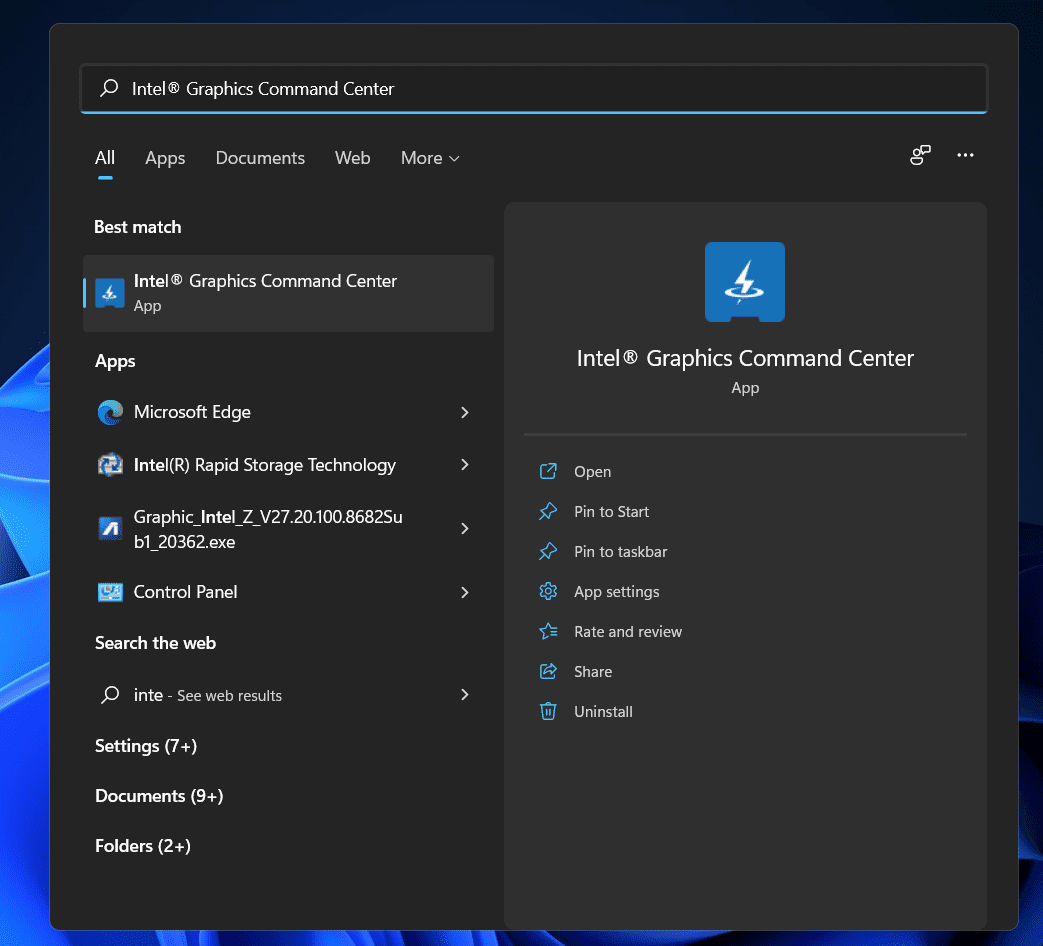Screen dimensions: 1043x946
Task: Select App settings option
Action: click(x=616, y=591)
